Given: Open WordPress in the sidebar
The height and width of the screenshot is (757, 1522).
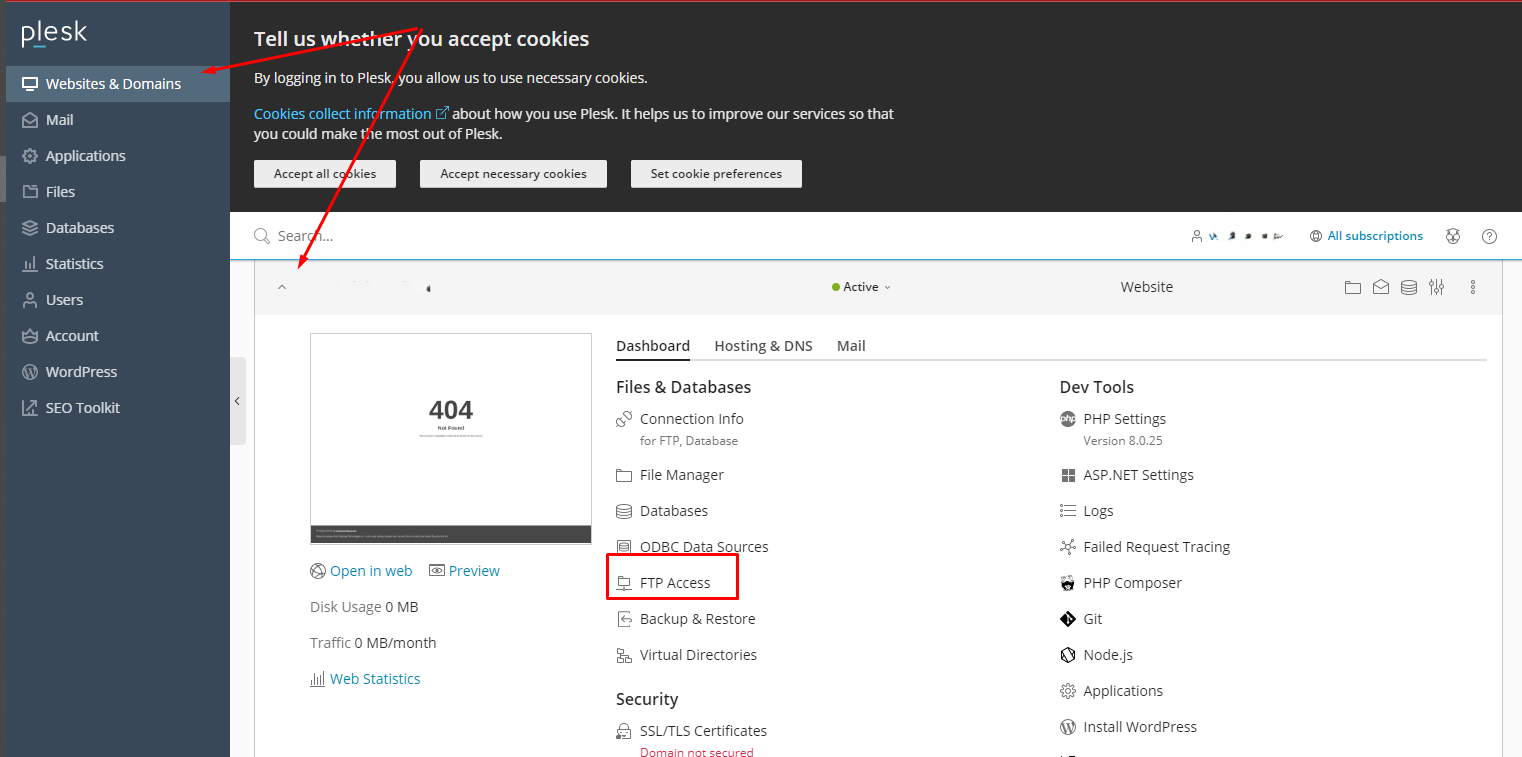Looking at the screenshot, I should (118, 372).
